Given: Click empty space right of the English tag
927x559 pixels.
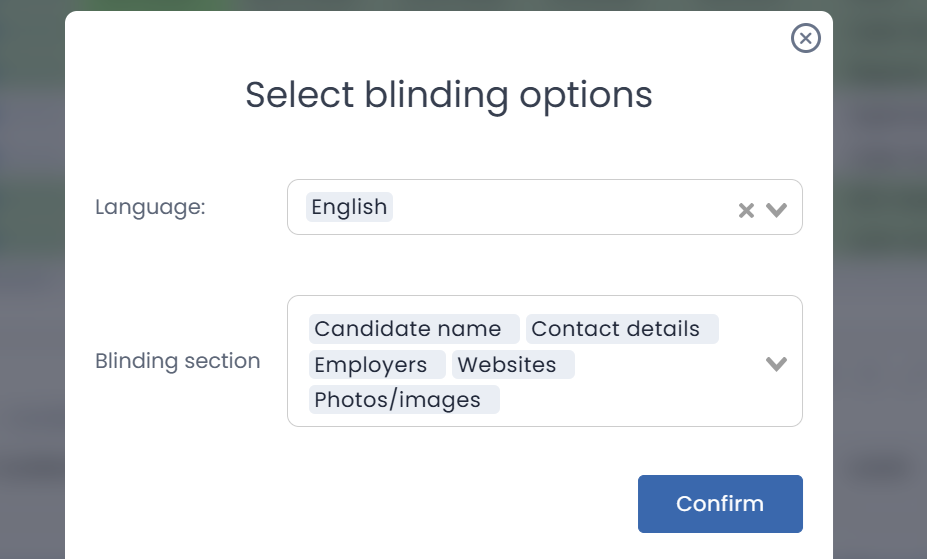Looking at the screenshot, I should 560,207.
